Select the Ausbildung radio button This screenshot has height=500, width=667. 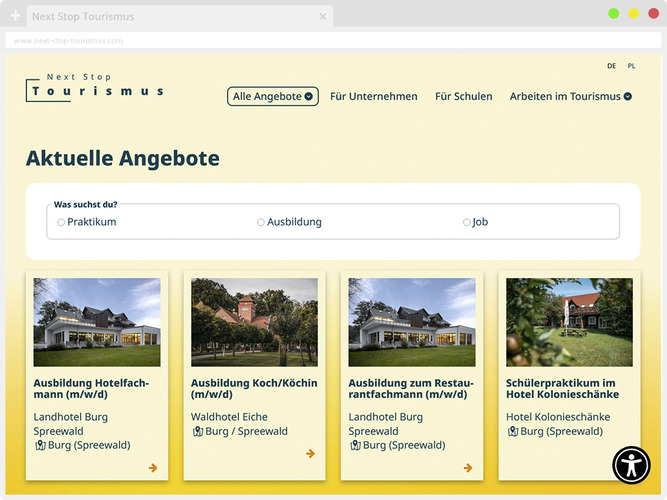pyautogui.click(x=261, y=222)
